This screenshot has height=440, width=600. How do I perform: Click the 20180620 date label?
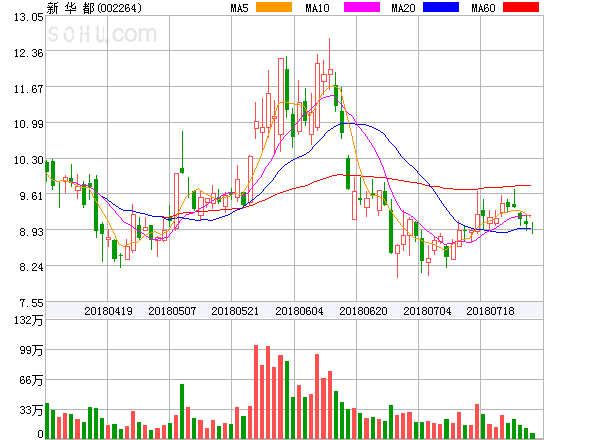click(x=363, y=311)
